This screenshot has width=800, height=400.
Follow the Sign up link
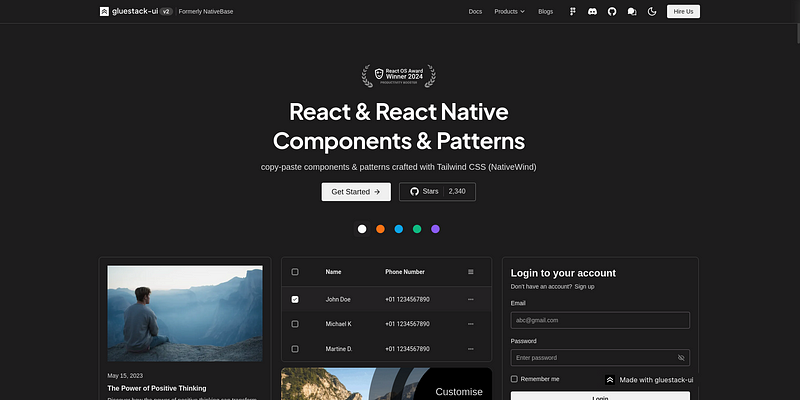point(584,287)
